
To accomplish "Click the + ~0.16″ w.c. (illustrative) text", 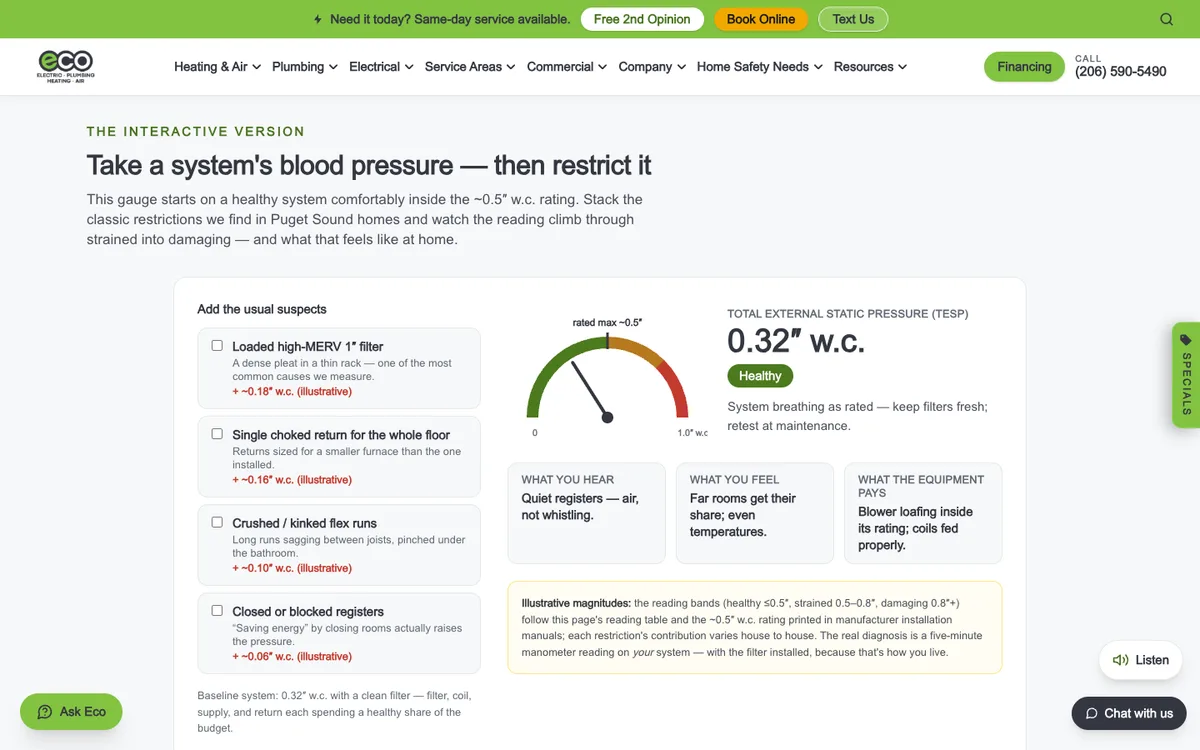I will [292, 479].
